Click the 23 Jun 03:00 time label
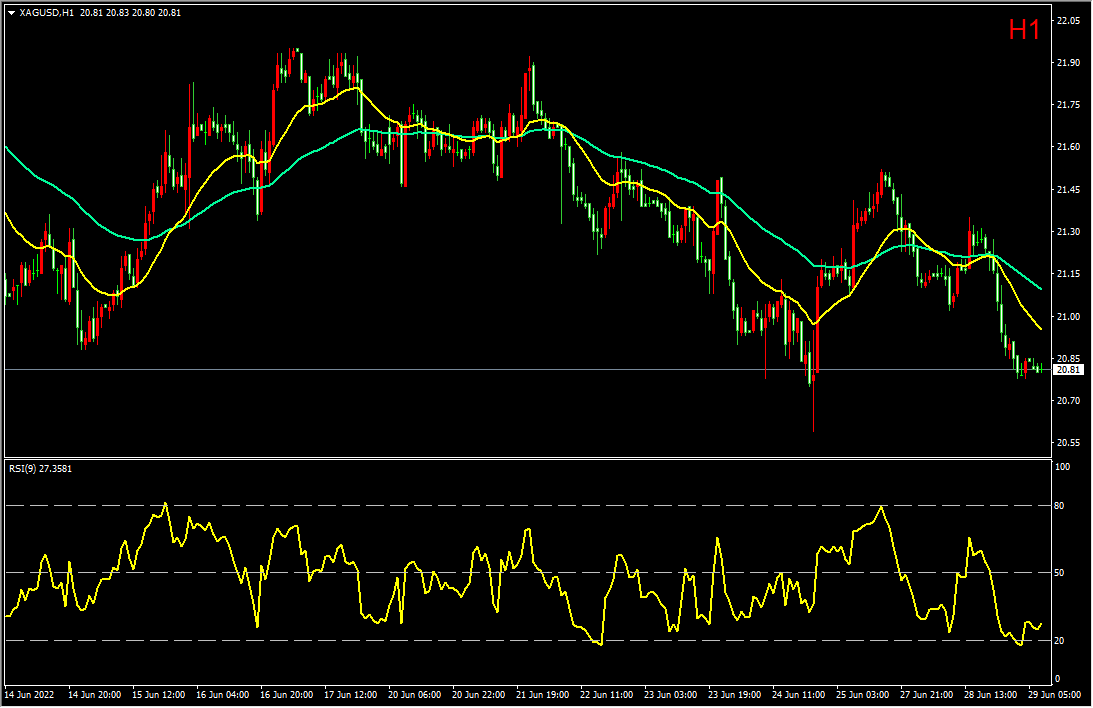The width and height of the screenshot is (1093, 708). 671,695
